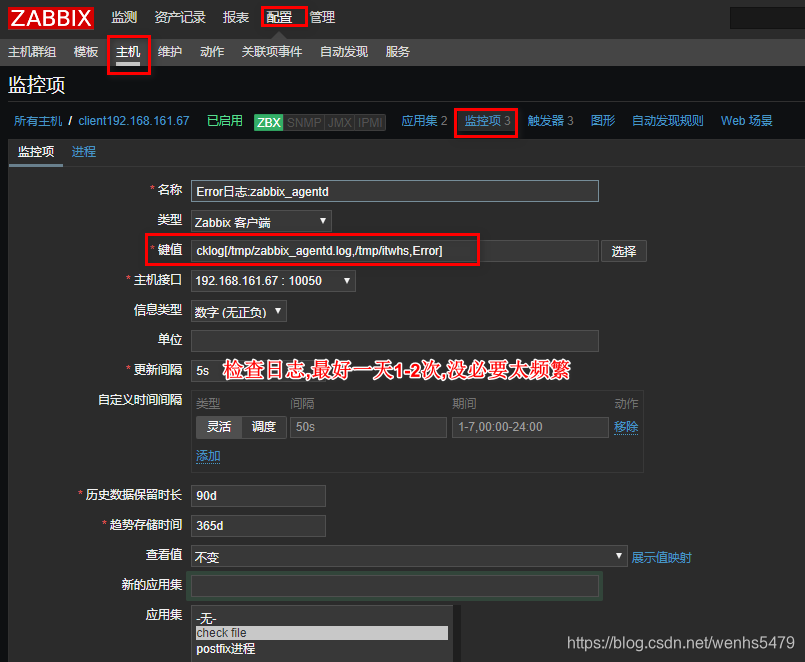Focus the 名称 input field
805x662 pixels.
pyautogui.click(x=394, y=191)
